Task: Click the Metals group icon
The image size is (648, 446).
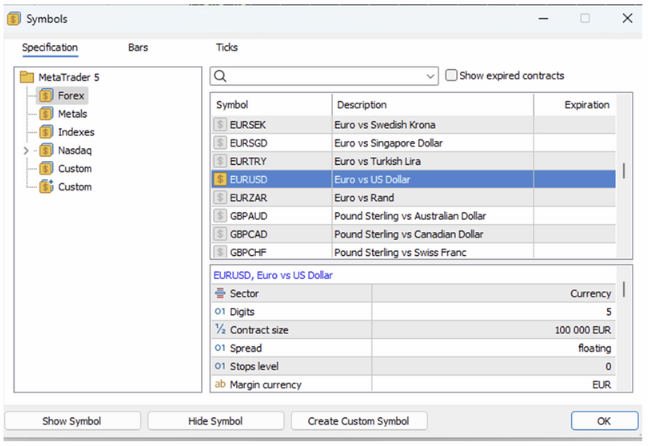Action: 46,114
